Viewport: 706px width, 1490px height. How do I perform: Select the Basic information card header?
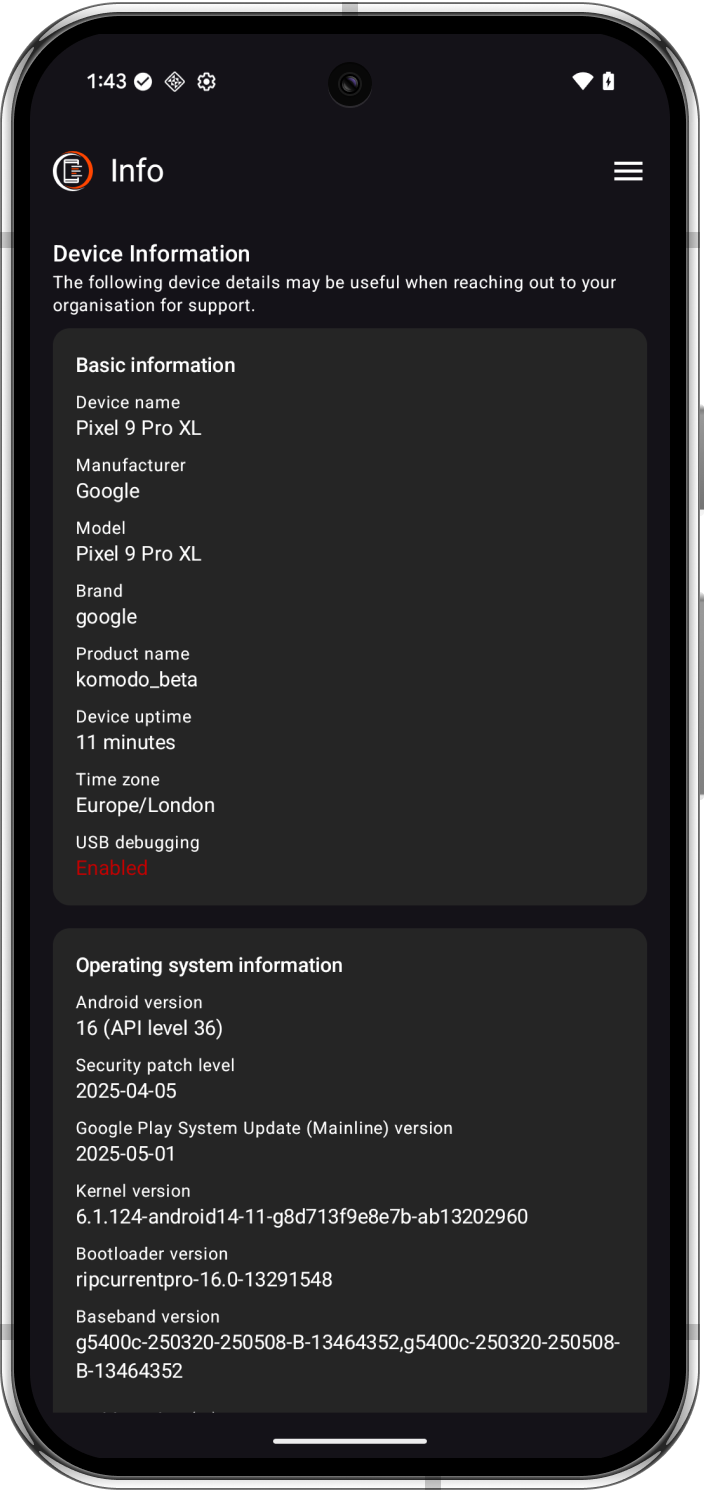coord(156,365)
